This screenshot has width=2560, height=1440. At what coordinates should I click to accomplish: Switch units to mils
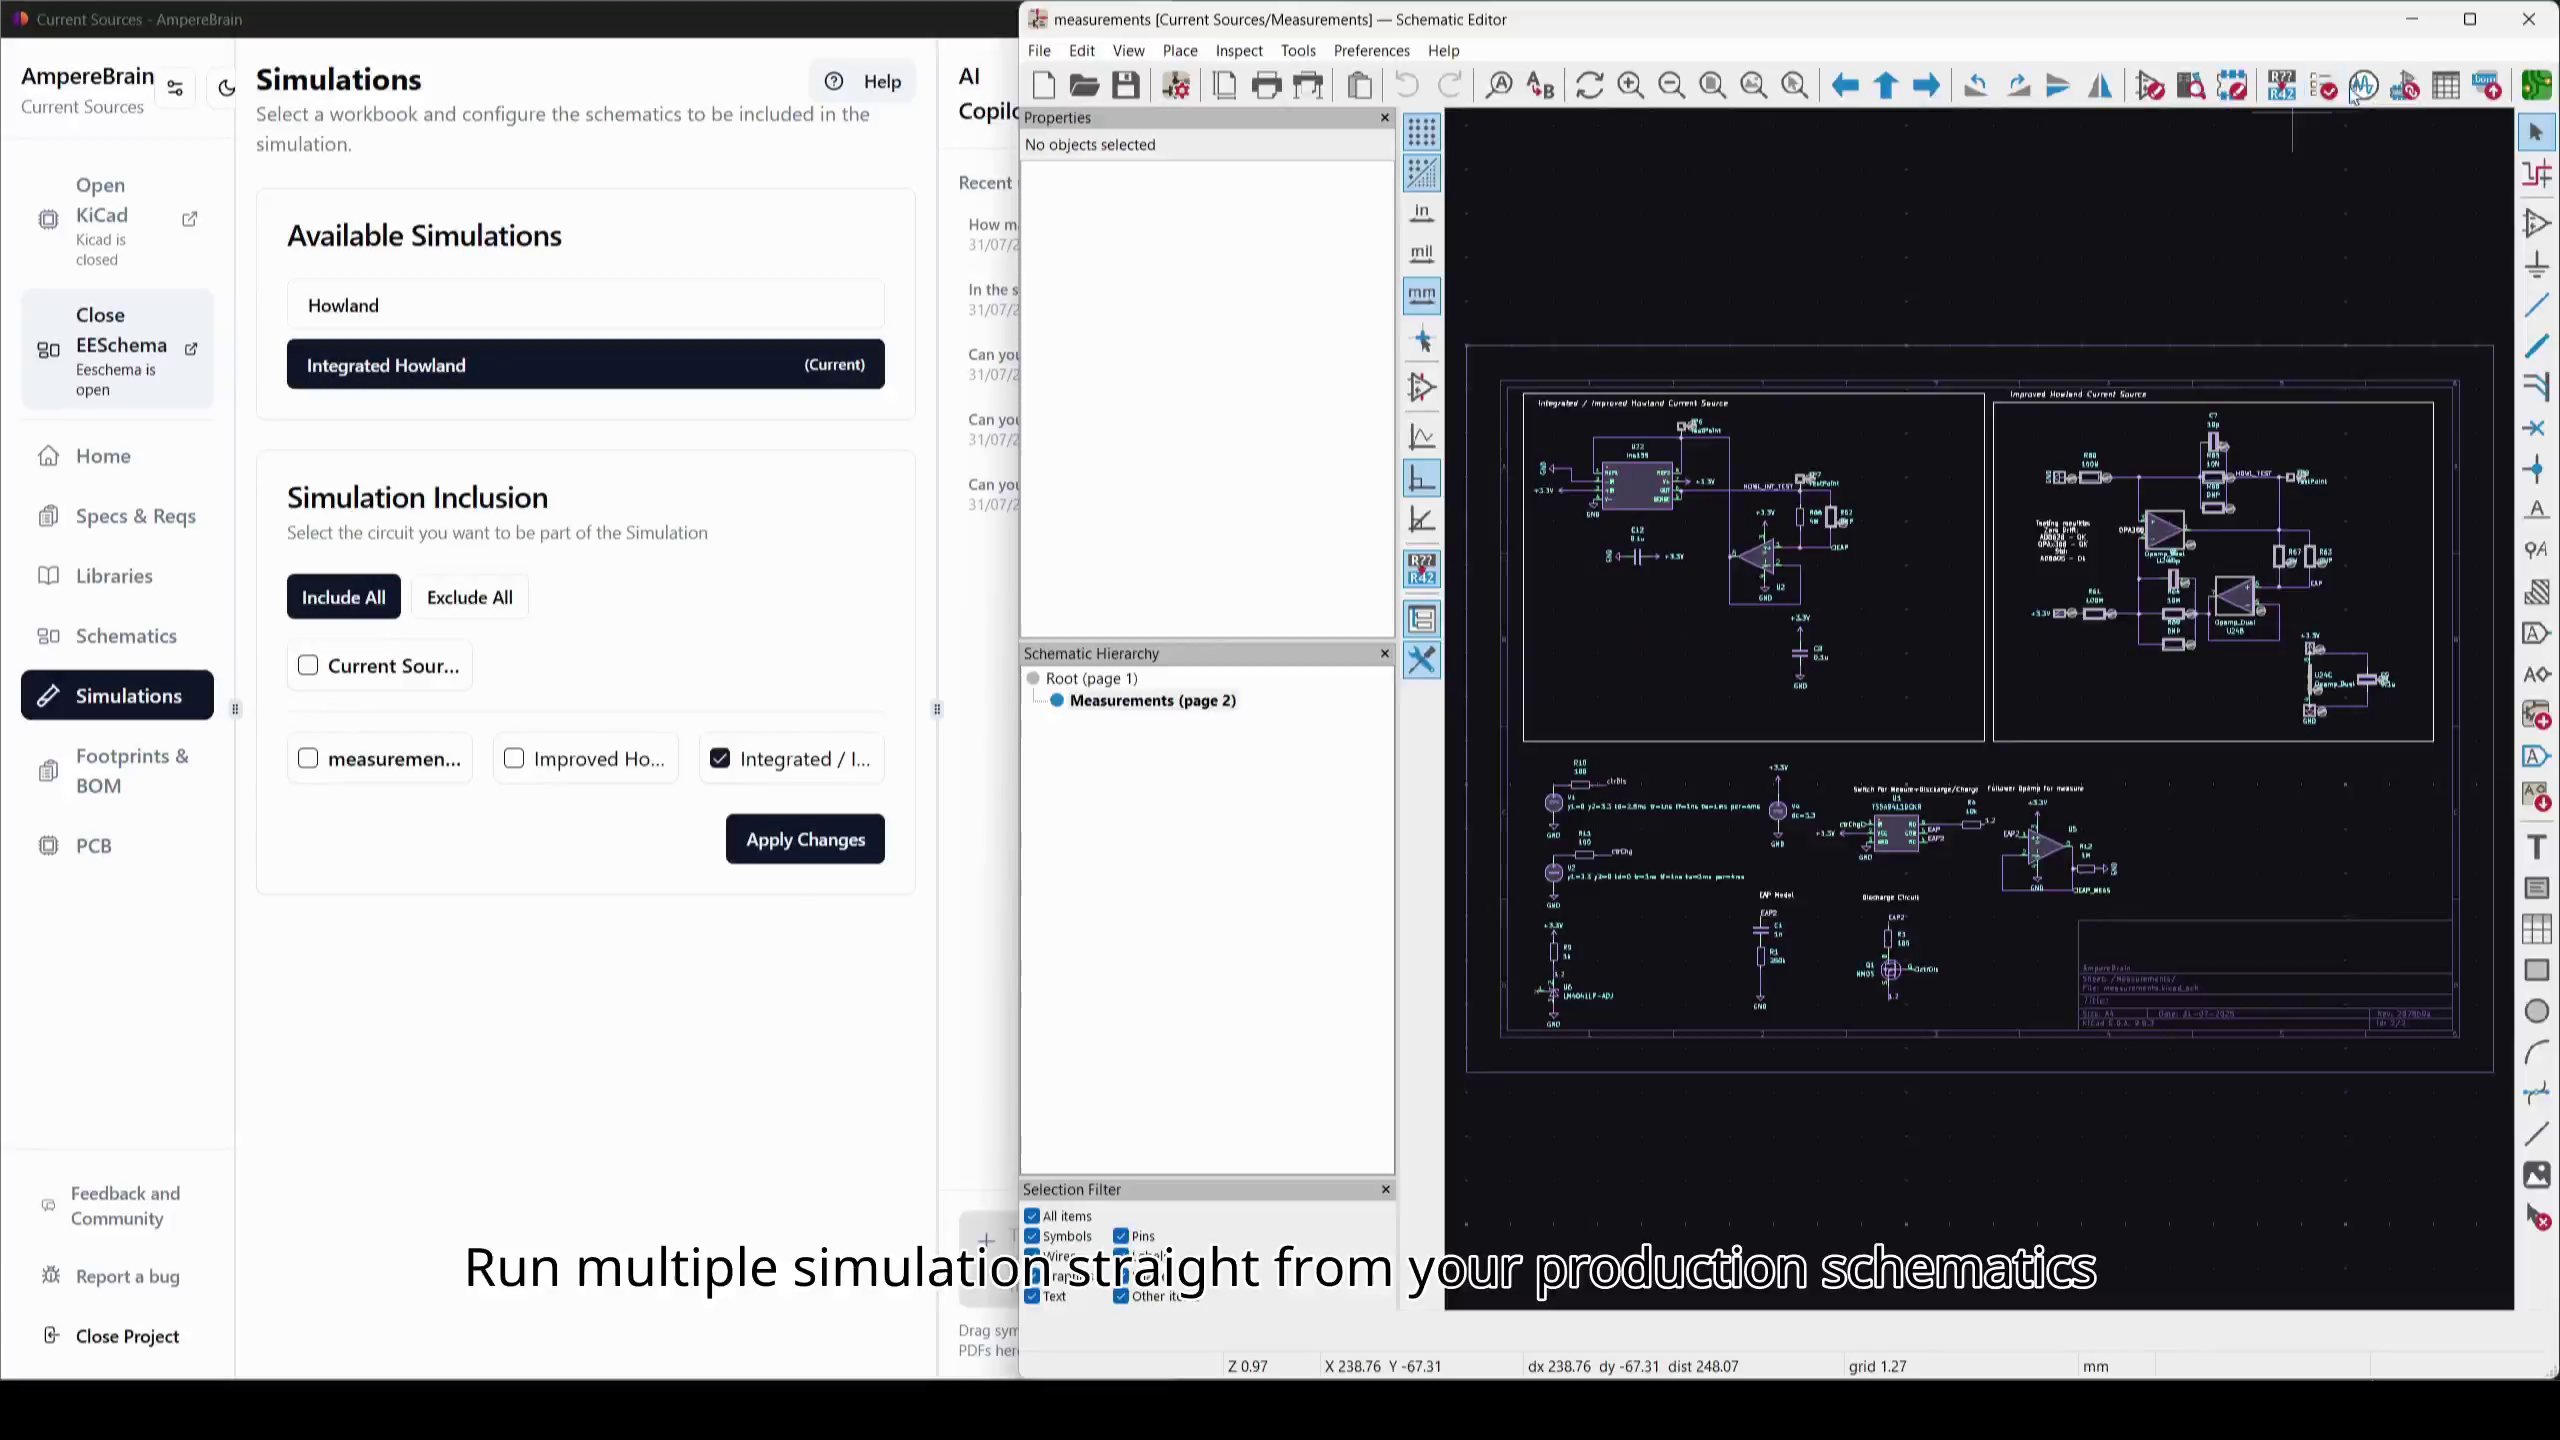click(1421, 253)
